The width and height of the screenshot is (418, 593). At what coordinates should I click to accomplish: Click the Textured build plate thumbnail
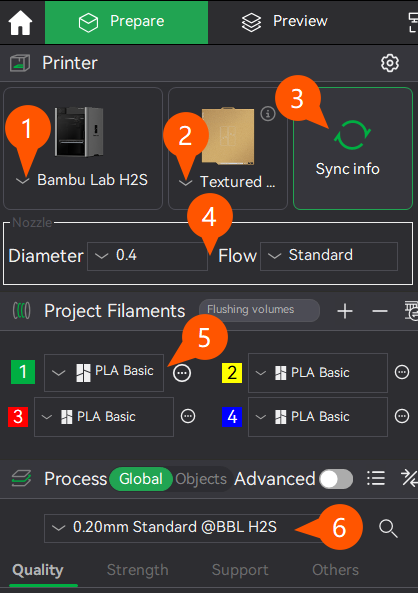click(228, 136)
